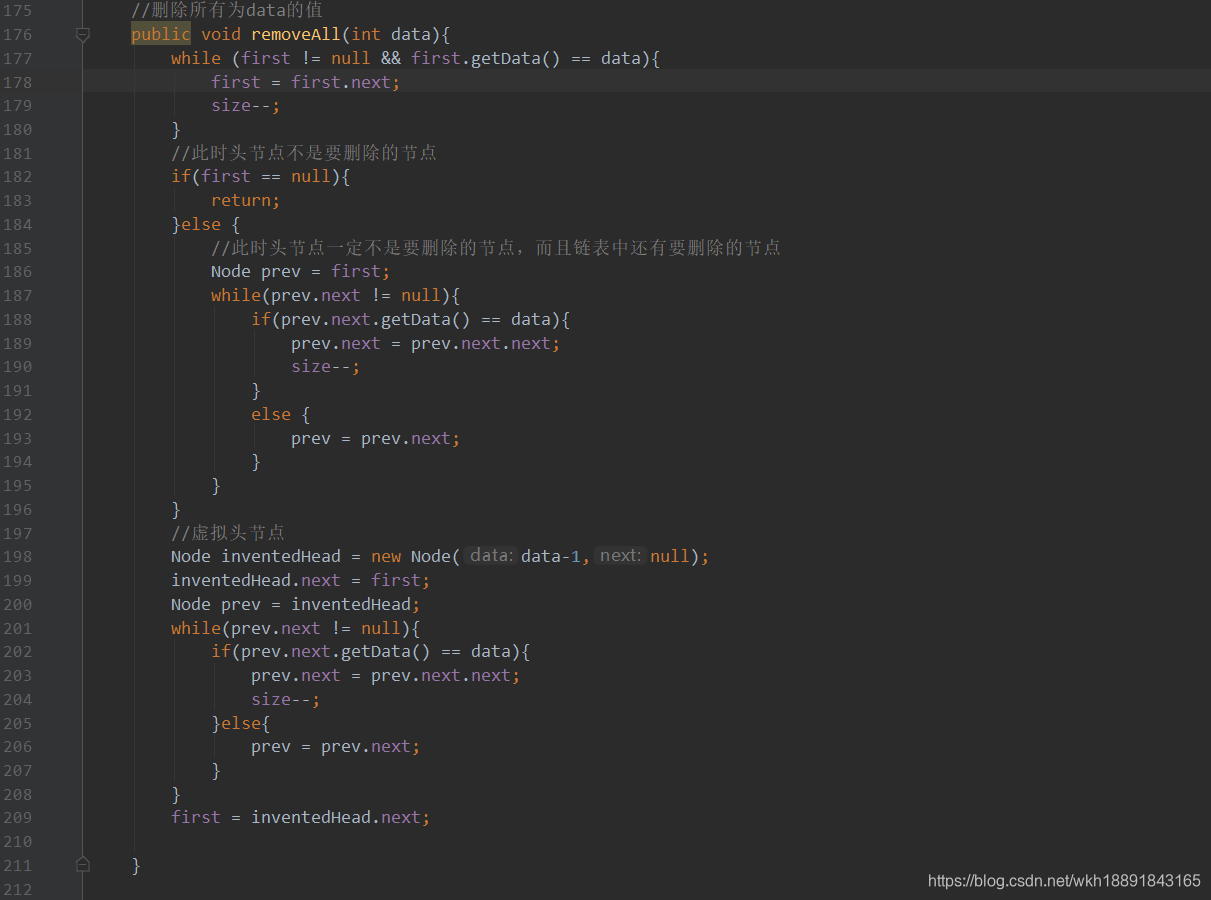Click the 'data:' parameter hint
The width and height of the screenshot is (1211, 900).
(x=491, y=556)
